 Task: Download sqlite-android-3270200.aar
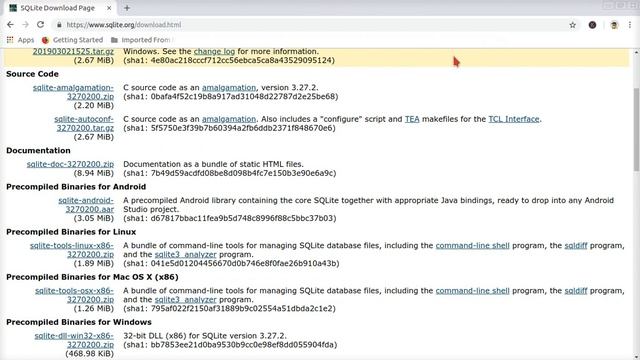click(86, 204)
